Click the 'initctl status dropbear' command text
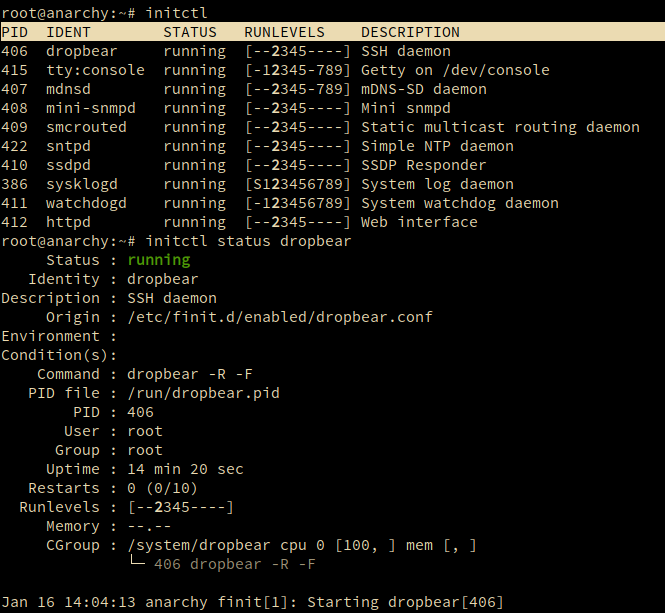This screenshot has height=613, width=665. point(248,241)
